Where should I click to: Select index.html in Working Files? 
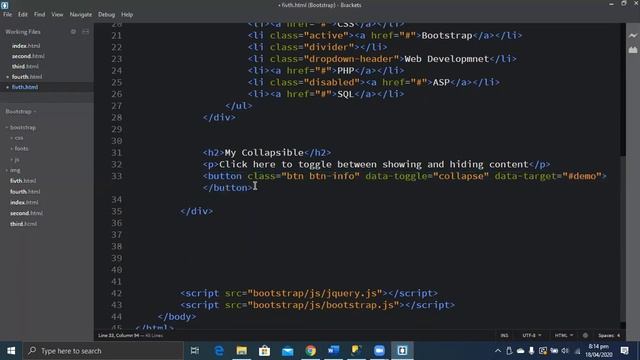pos(26,46)
